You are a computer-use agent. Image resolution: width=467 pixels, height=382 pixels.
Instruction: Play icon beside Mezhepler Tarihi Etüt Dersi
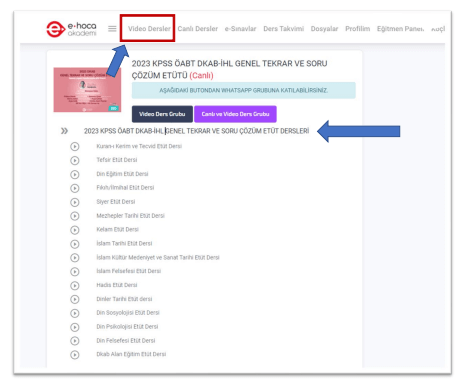(x=75, y=216)
